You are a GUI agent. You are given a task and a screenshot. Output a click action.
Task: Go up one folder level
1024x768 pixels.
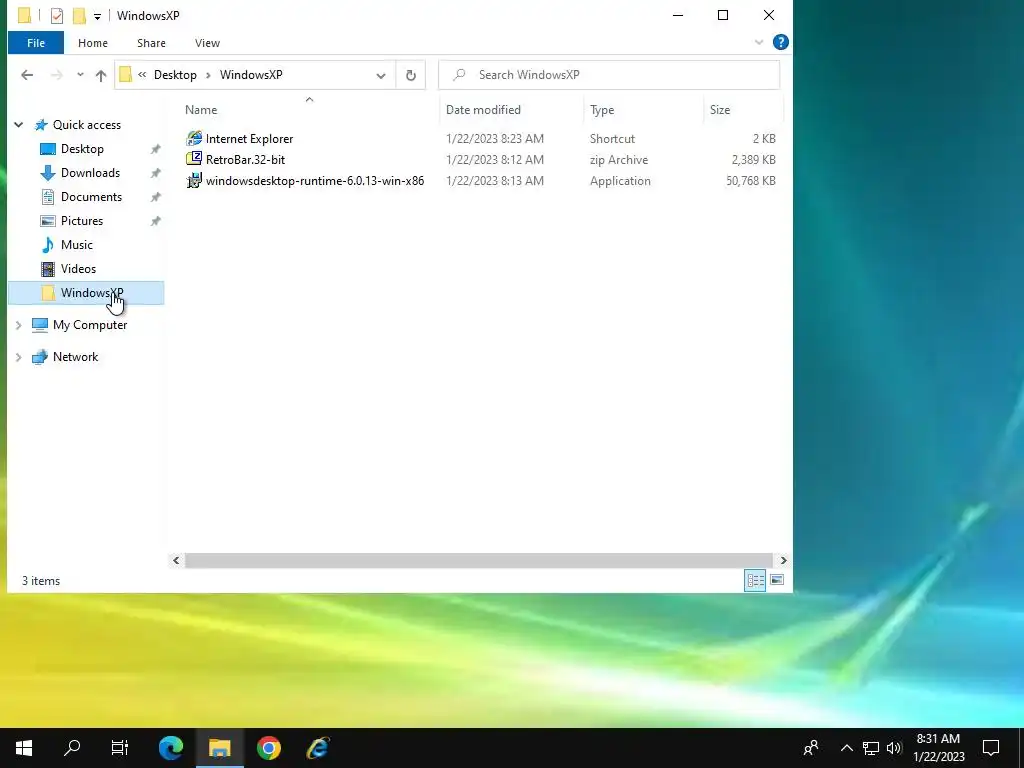[x=101, y=75]
